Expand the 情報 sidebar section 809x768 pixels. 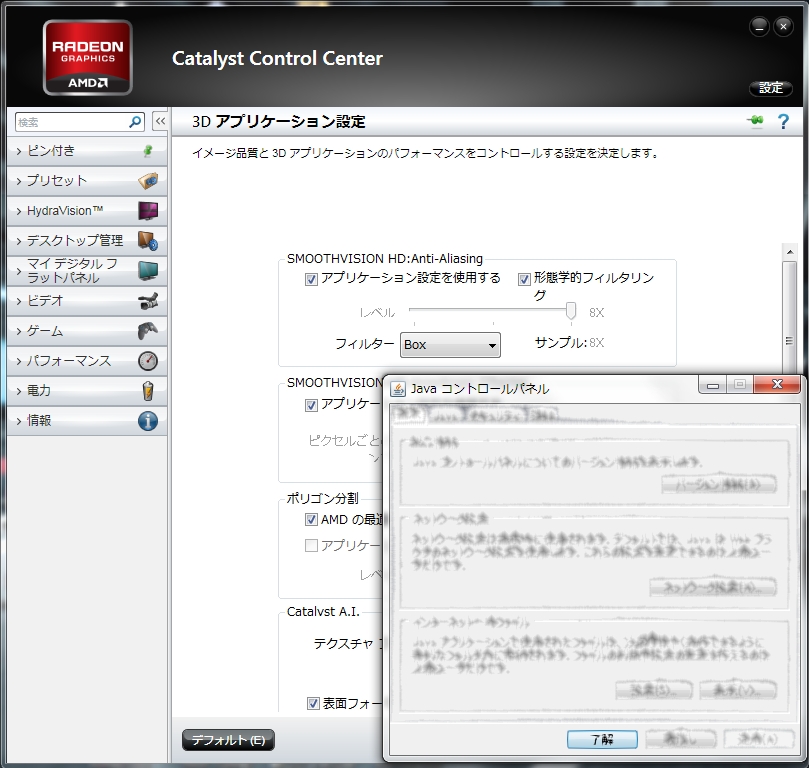pyautogui.click(x=87, y=420)
